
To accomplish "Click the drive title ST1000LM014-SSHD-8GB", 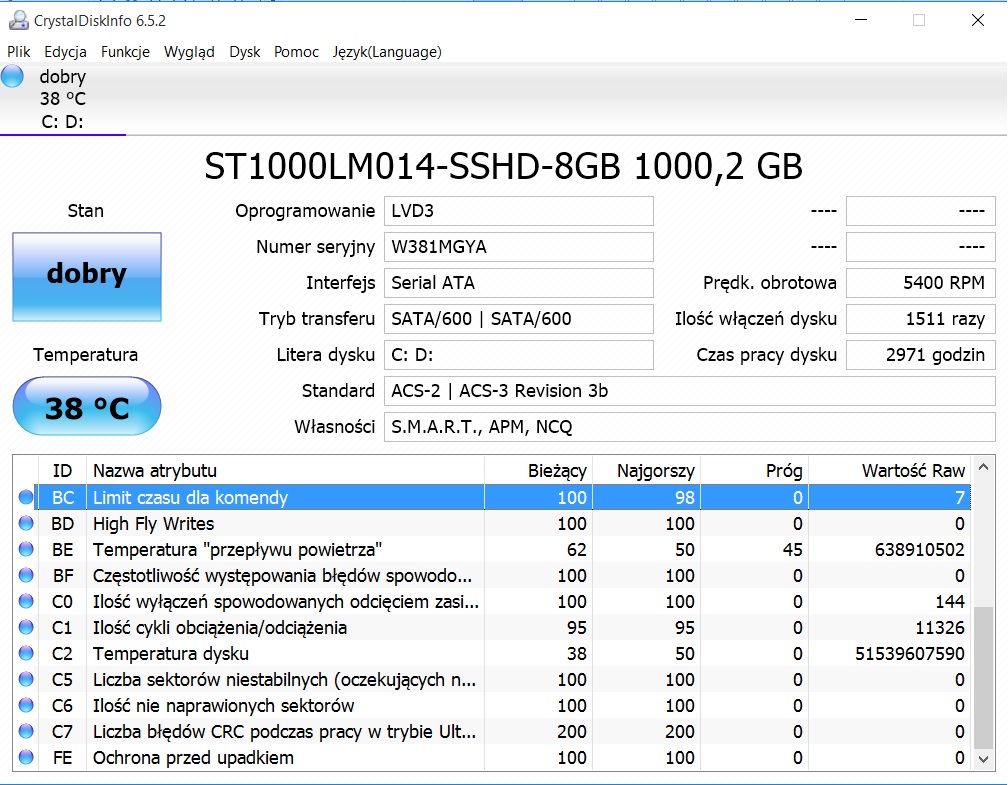I will (x=503, y=167).
